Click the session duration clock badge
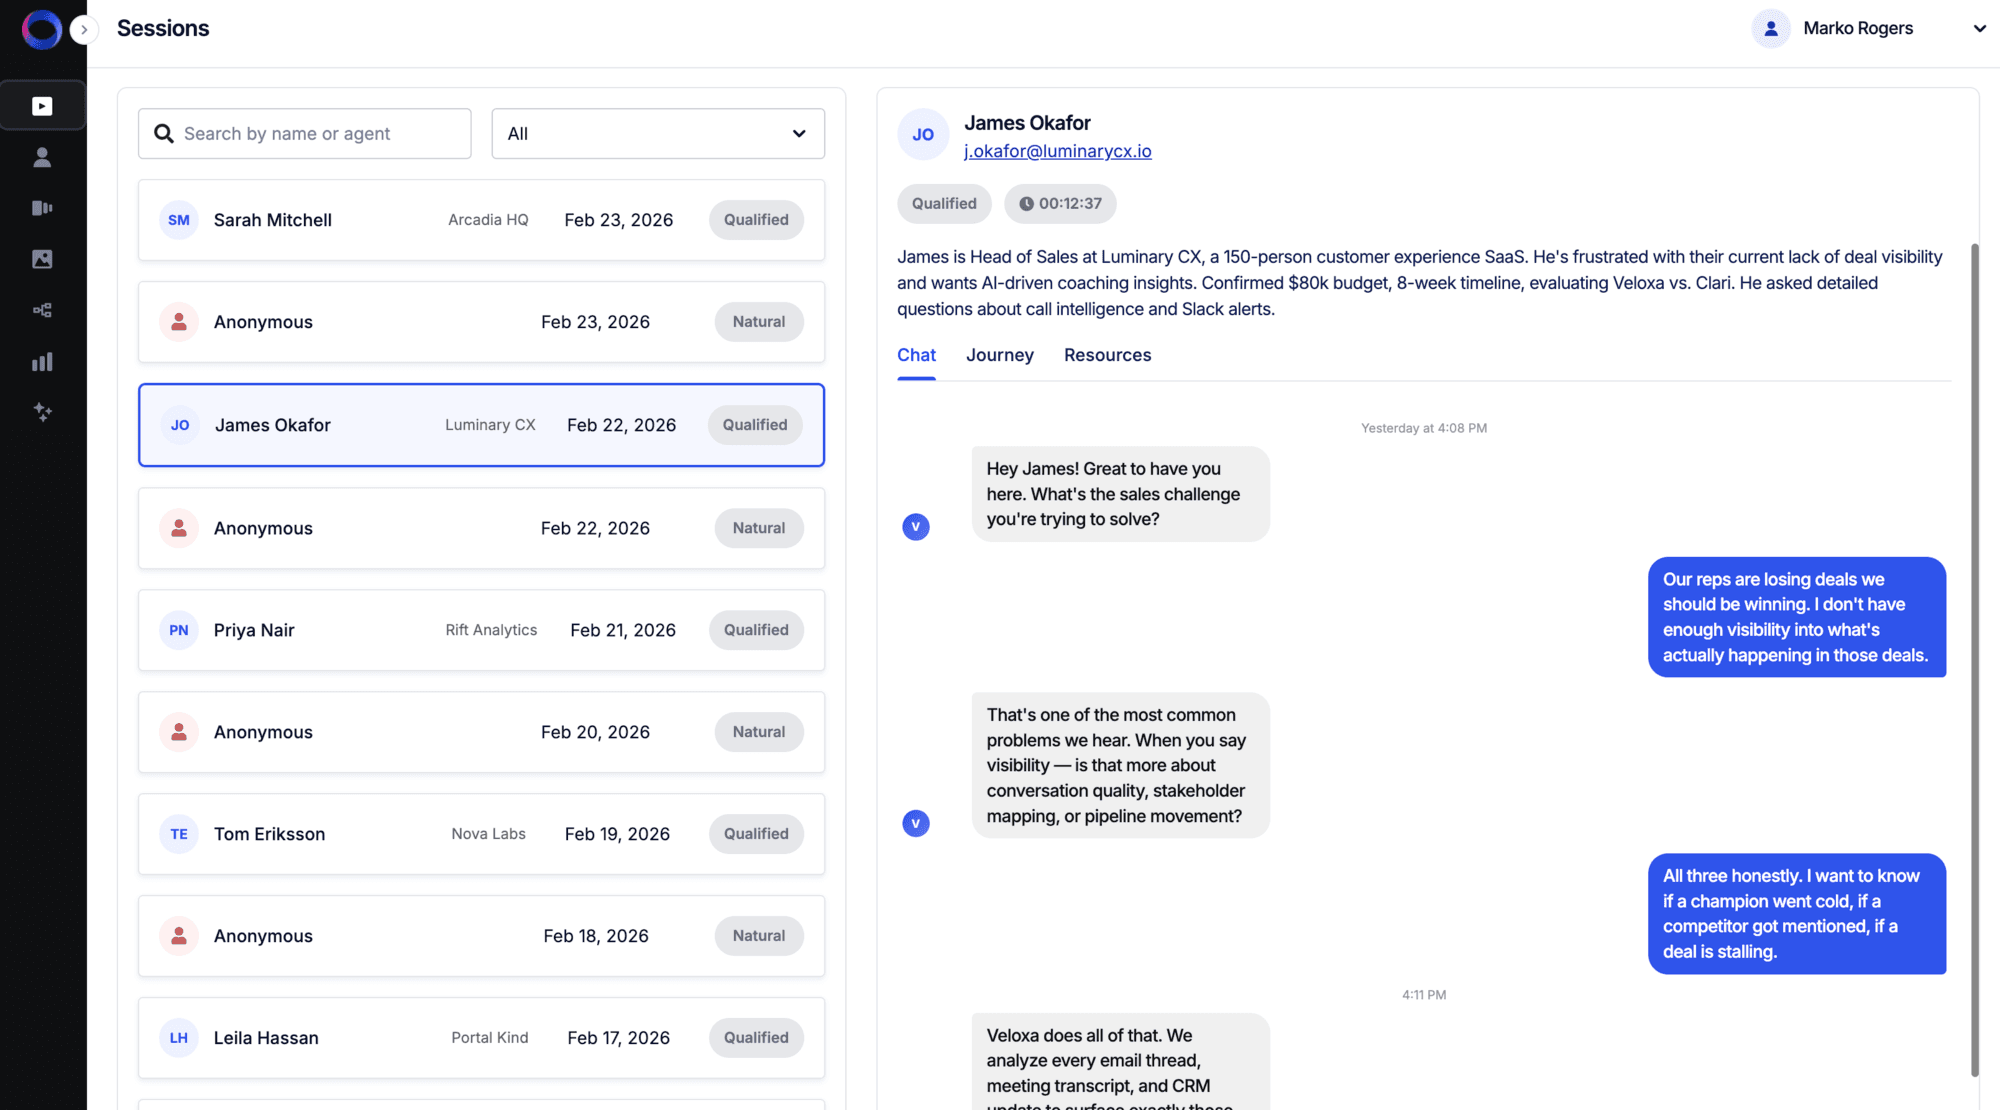The height and width of the screenshot is (1110, 2000). pyautogui.click(x=1060, y=203)
